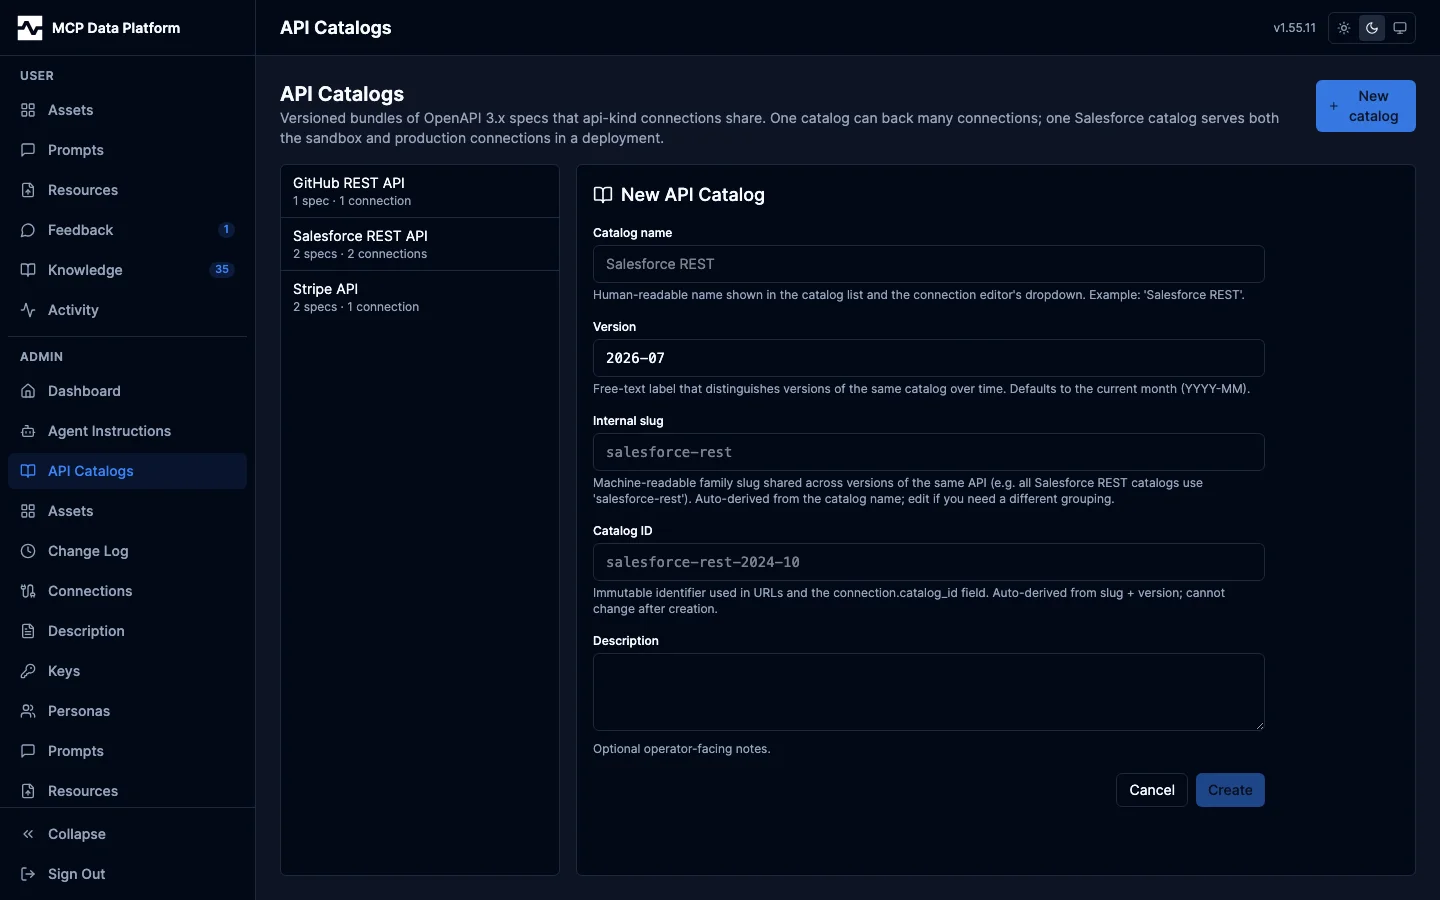Go to Connections menu item

tap(127, 591)
